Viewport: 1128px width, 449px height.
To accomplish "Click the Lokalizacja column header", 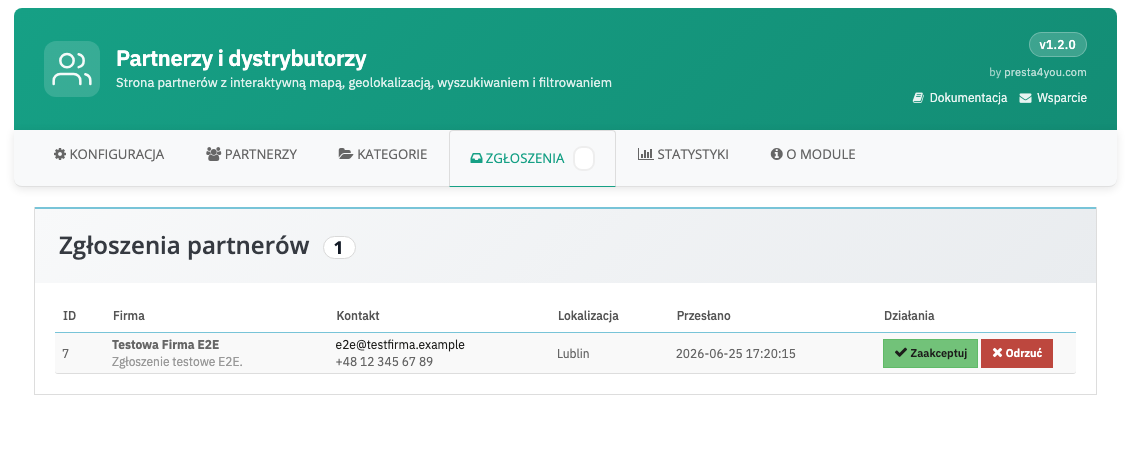I will coord(588,315).
